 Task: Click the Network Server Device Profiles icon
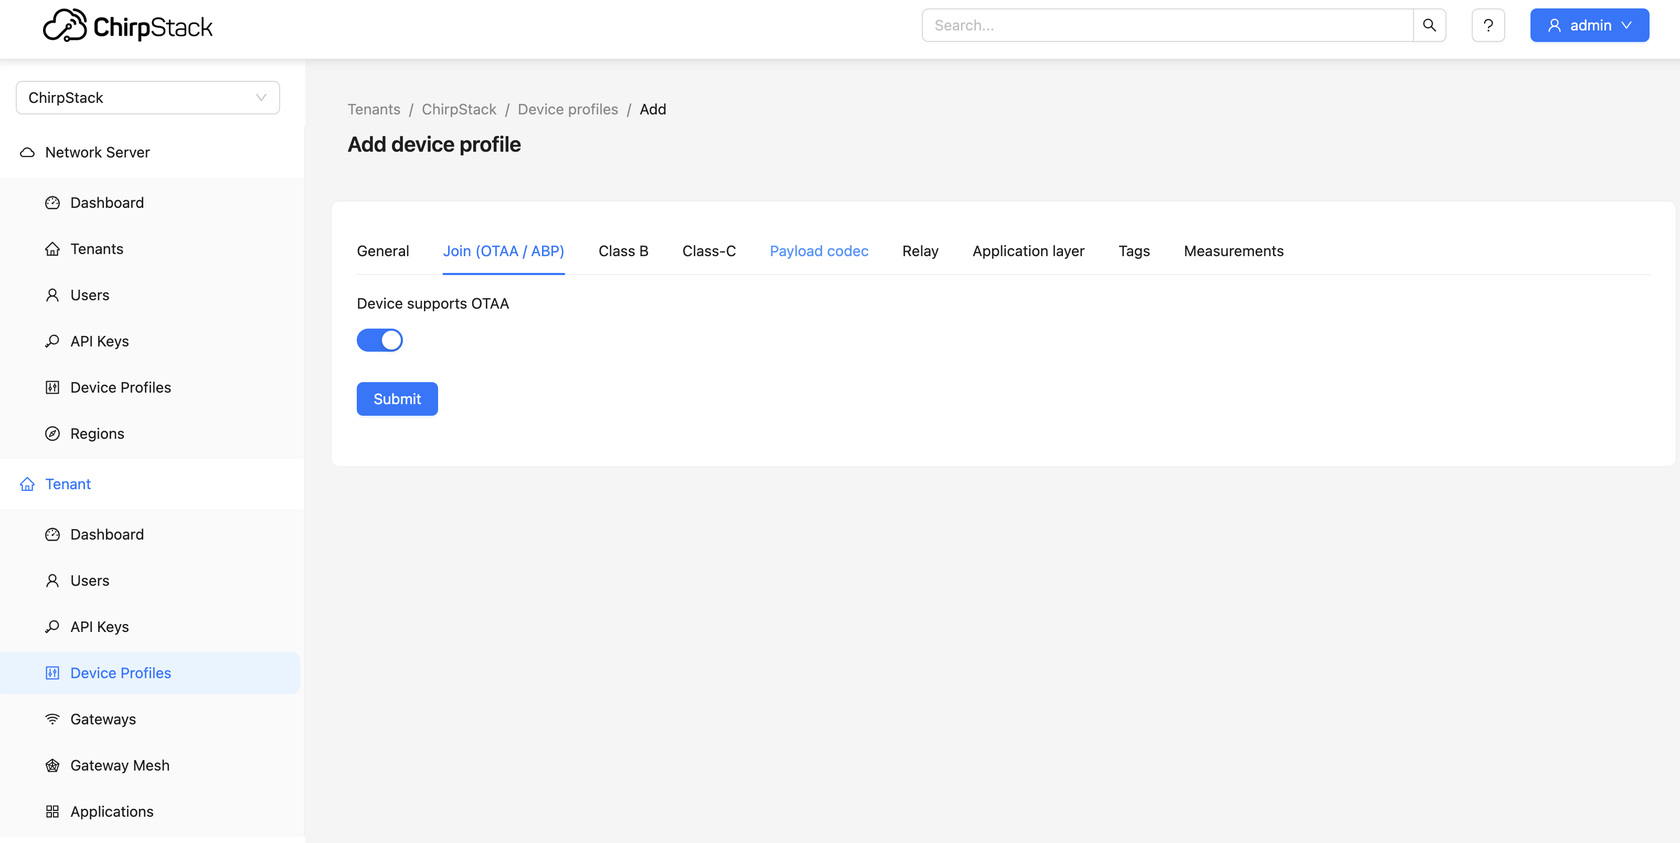[52, 387]
